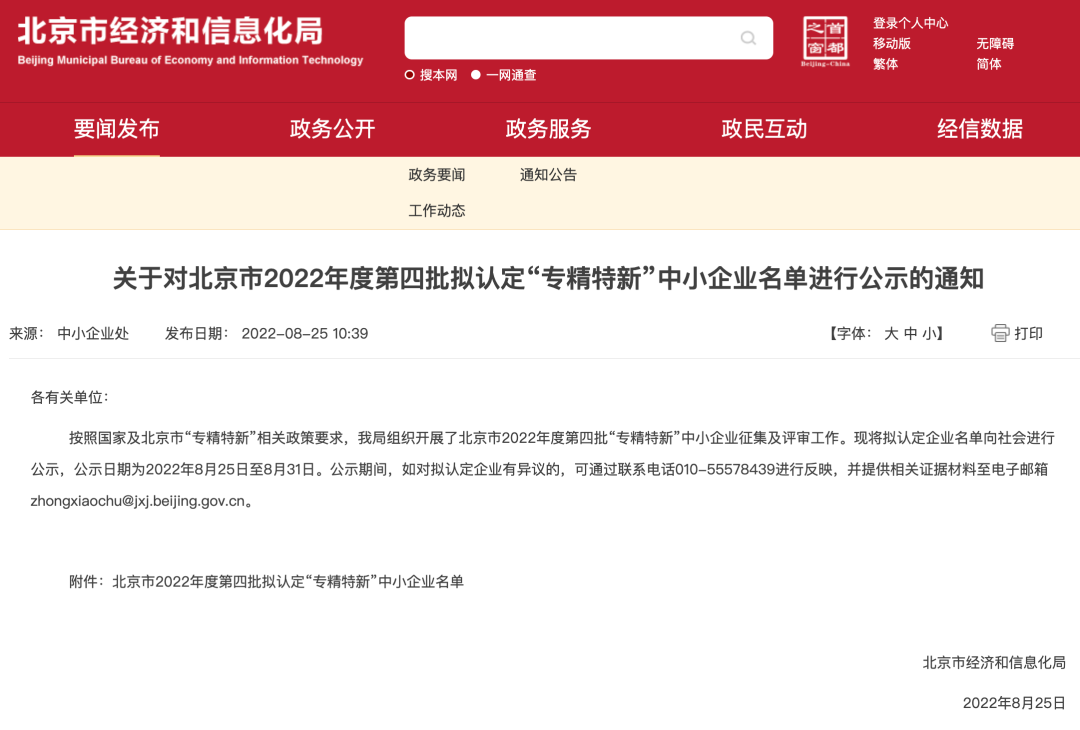Open the 工作动态 submenu link

click(437, 211)
